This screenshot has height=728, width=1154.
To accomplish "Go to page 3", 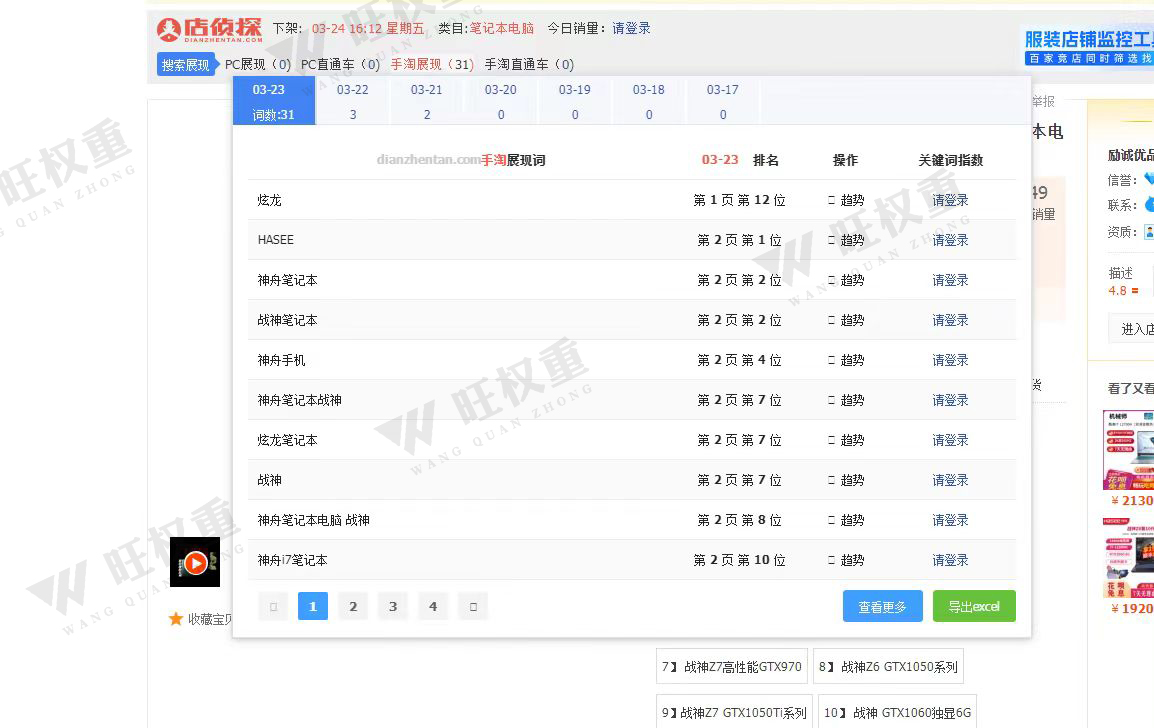I will pyautogui.click(x=393, y=607).
